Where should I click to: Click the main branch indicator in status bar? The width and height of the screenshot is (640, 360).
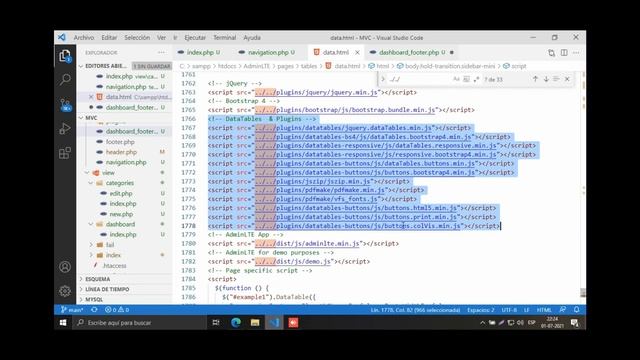click(72, 310)
